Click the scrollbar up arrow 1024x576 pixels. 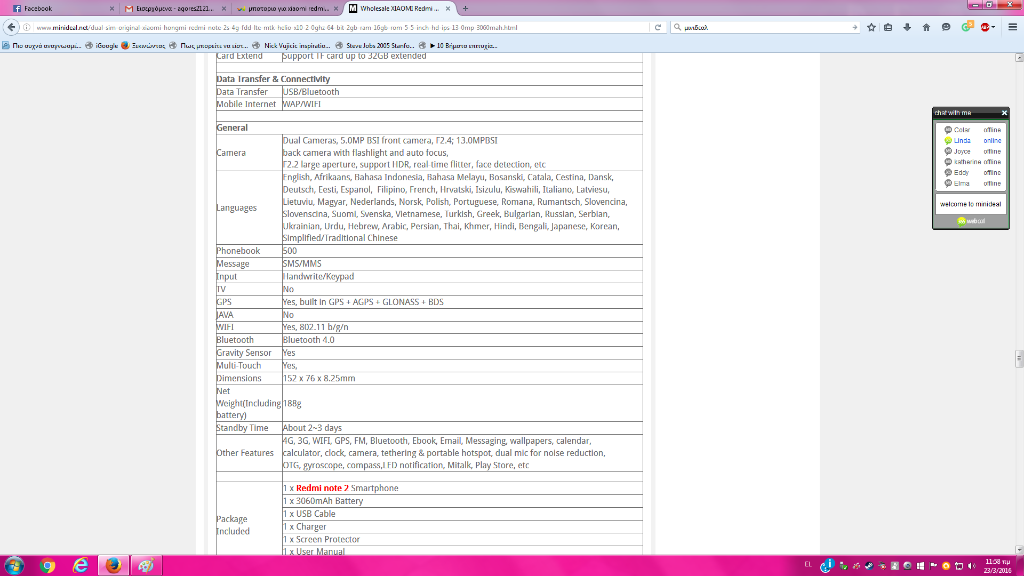click(x=1019, y=58)
